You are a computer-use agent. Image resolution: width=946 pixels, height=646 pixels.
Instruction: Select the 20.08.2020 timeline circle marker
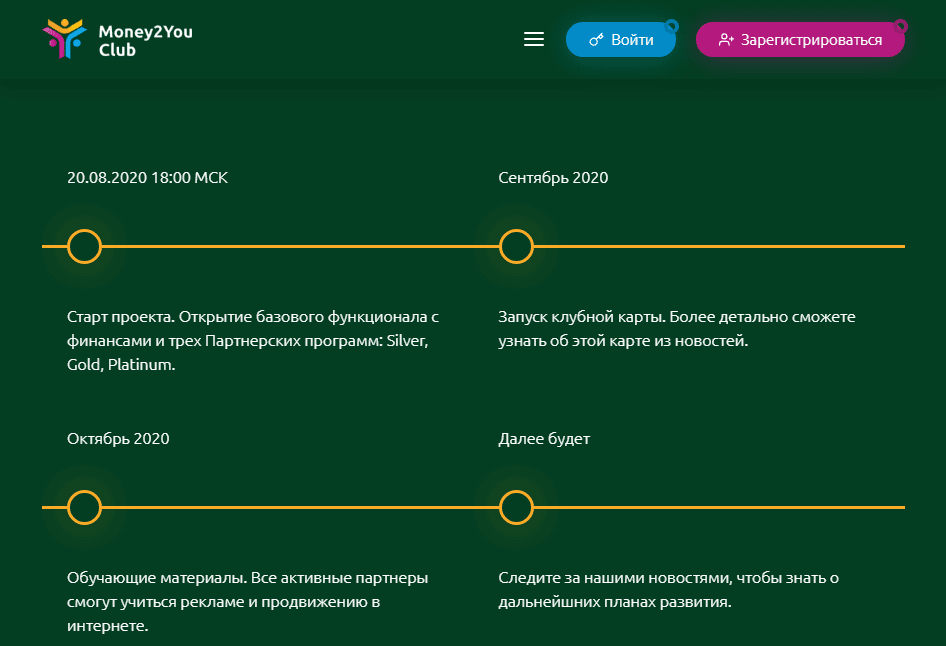click(85, 246)
